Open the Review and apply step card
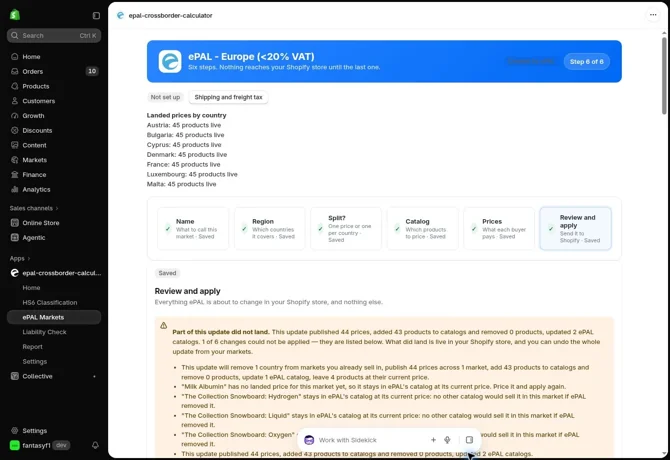 click(576, 229)
